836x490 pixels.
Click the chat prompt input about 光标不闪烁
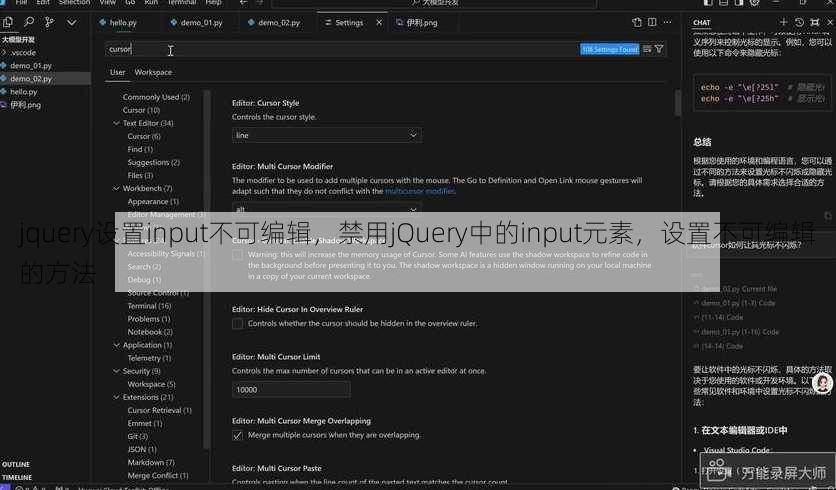pos(760,245)
